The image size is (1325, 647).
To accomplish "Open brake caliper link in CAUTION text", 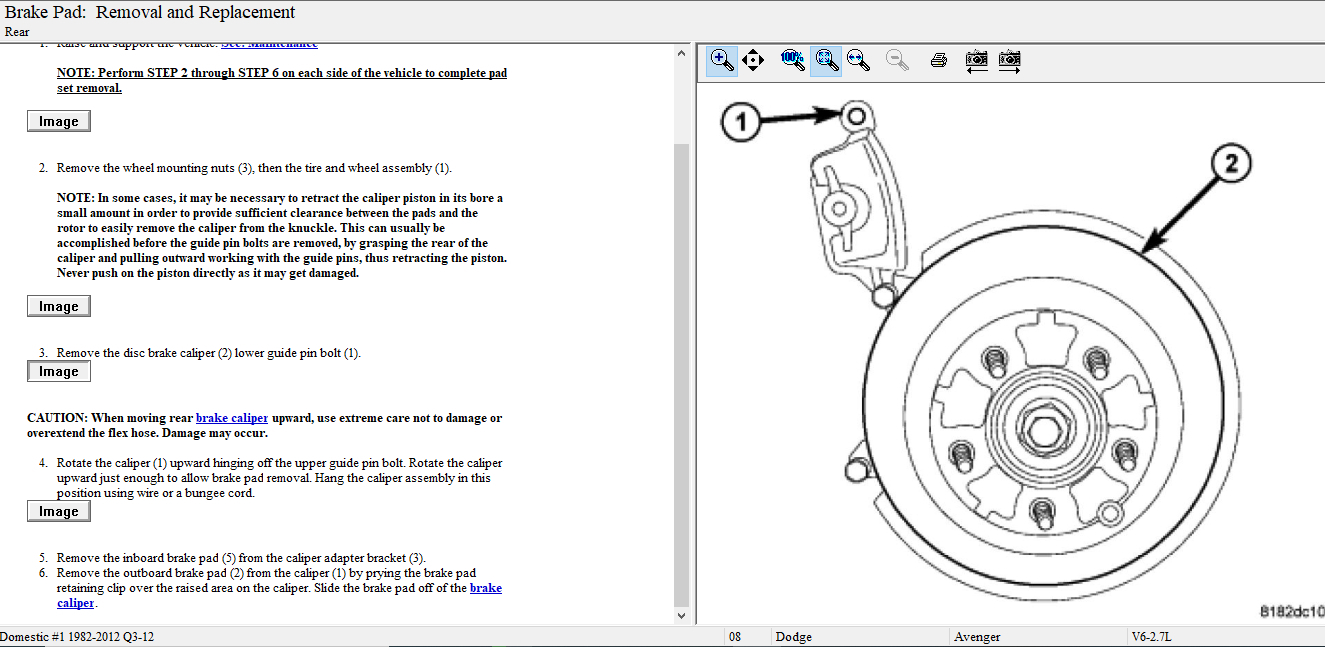I will [x=231, y=418].
